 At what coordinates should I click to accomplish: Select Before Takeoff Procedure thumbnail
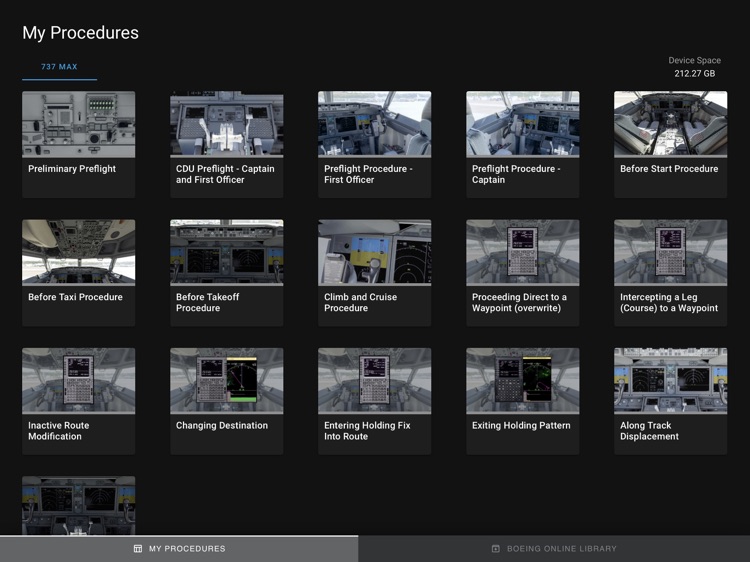(226, 253)
